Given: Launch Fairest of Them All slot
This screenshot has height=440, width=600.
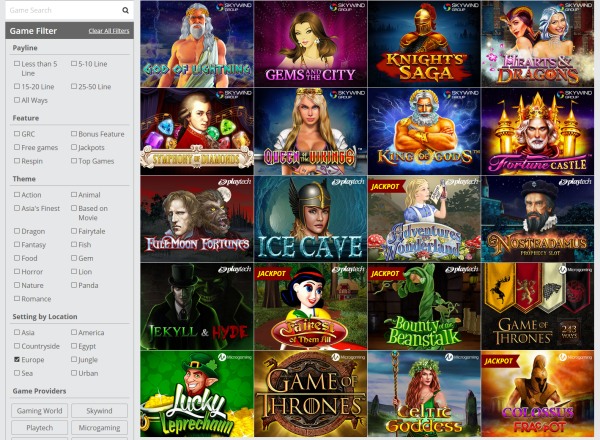Looking at the screenshot, I should [x=310, y=306].
